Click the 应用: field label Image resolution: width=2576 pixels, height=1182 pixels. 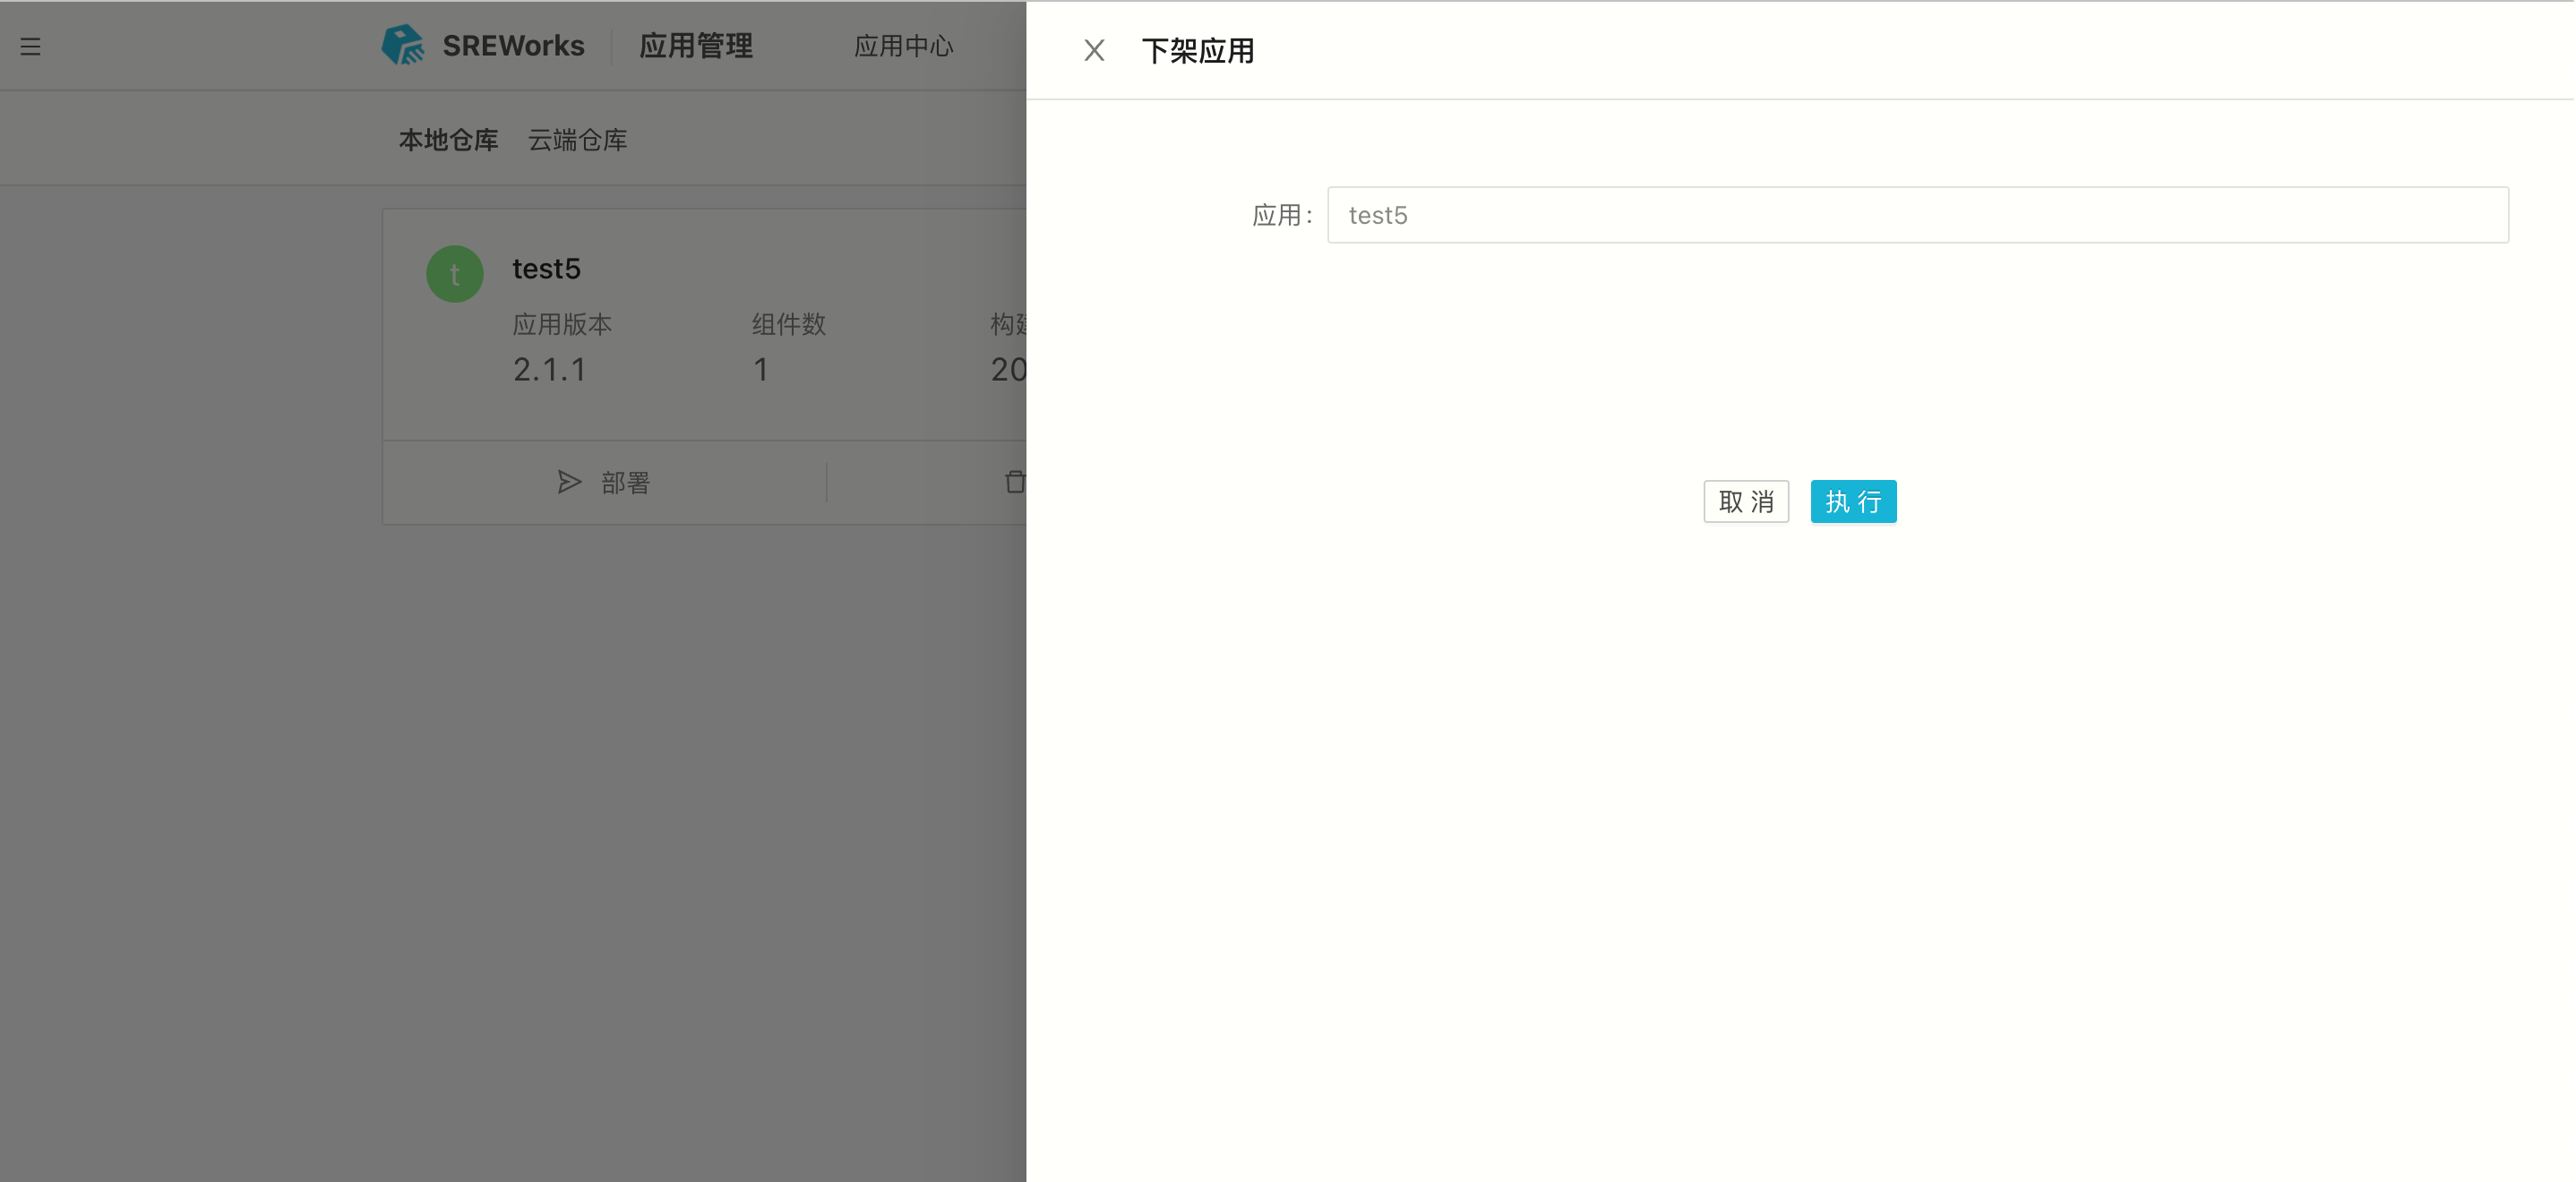click(1280, 216)
